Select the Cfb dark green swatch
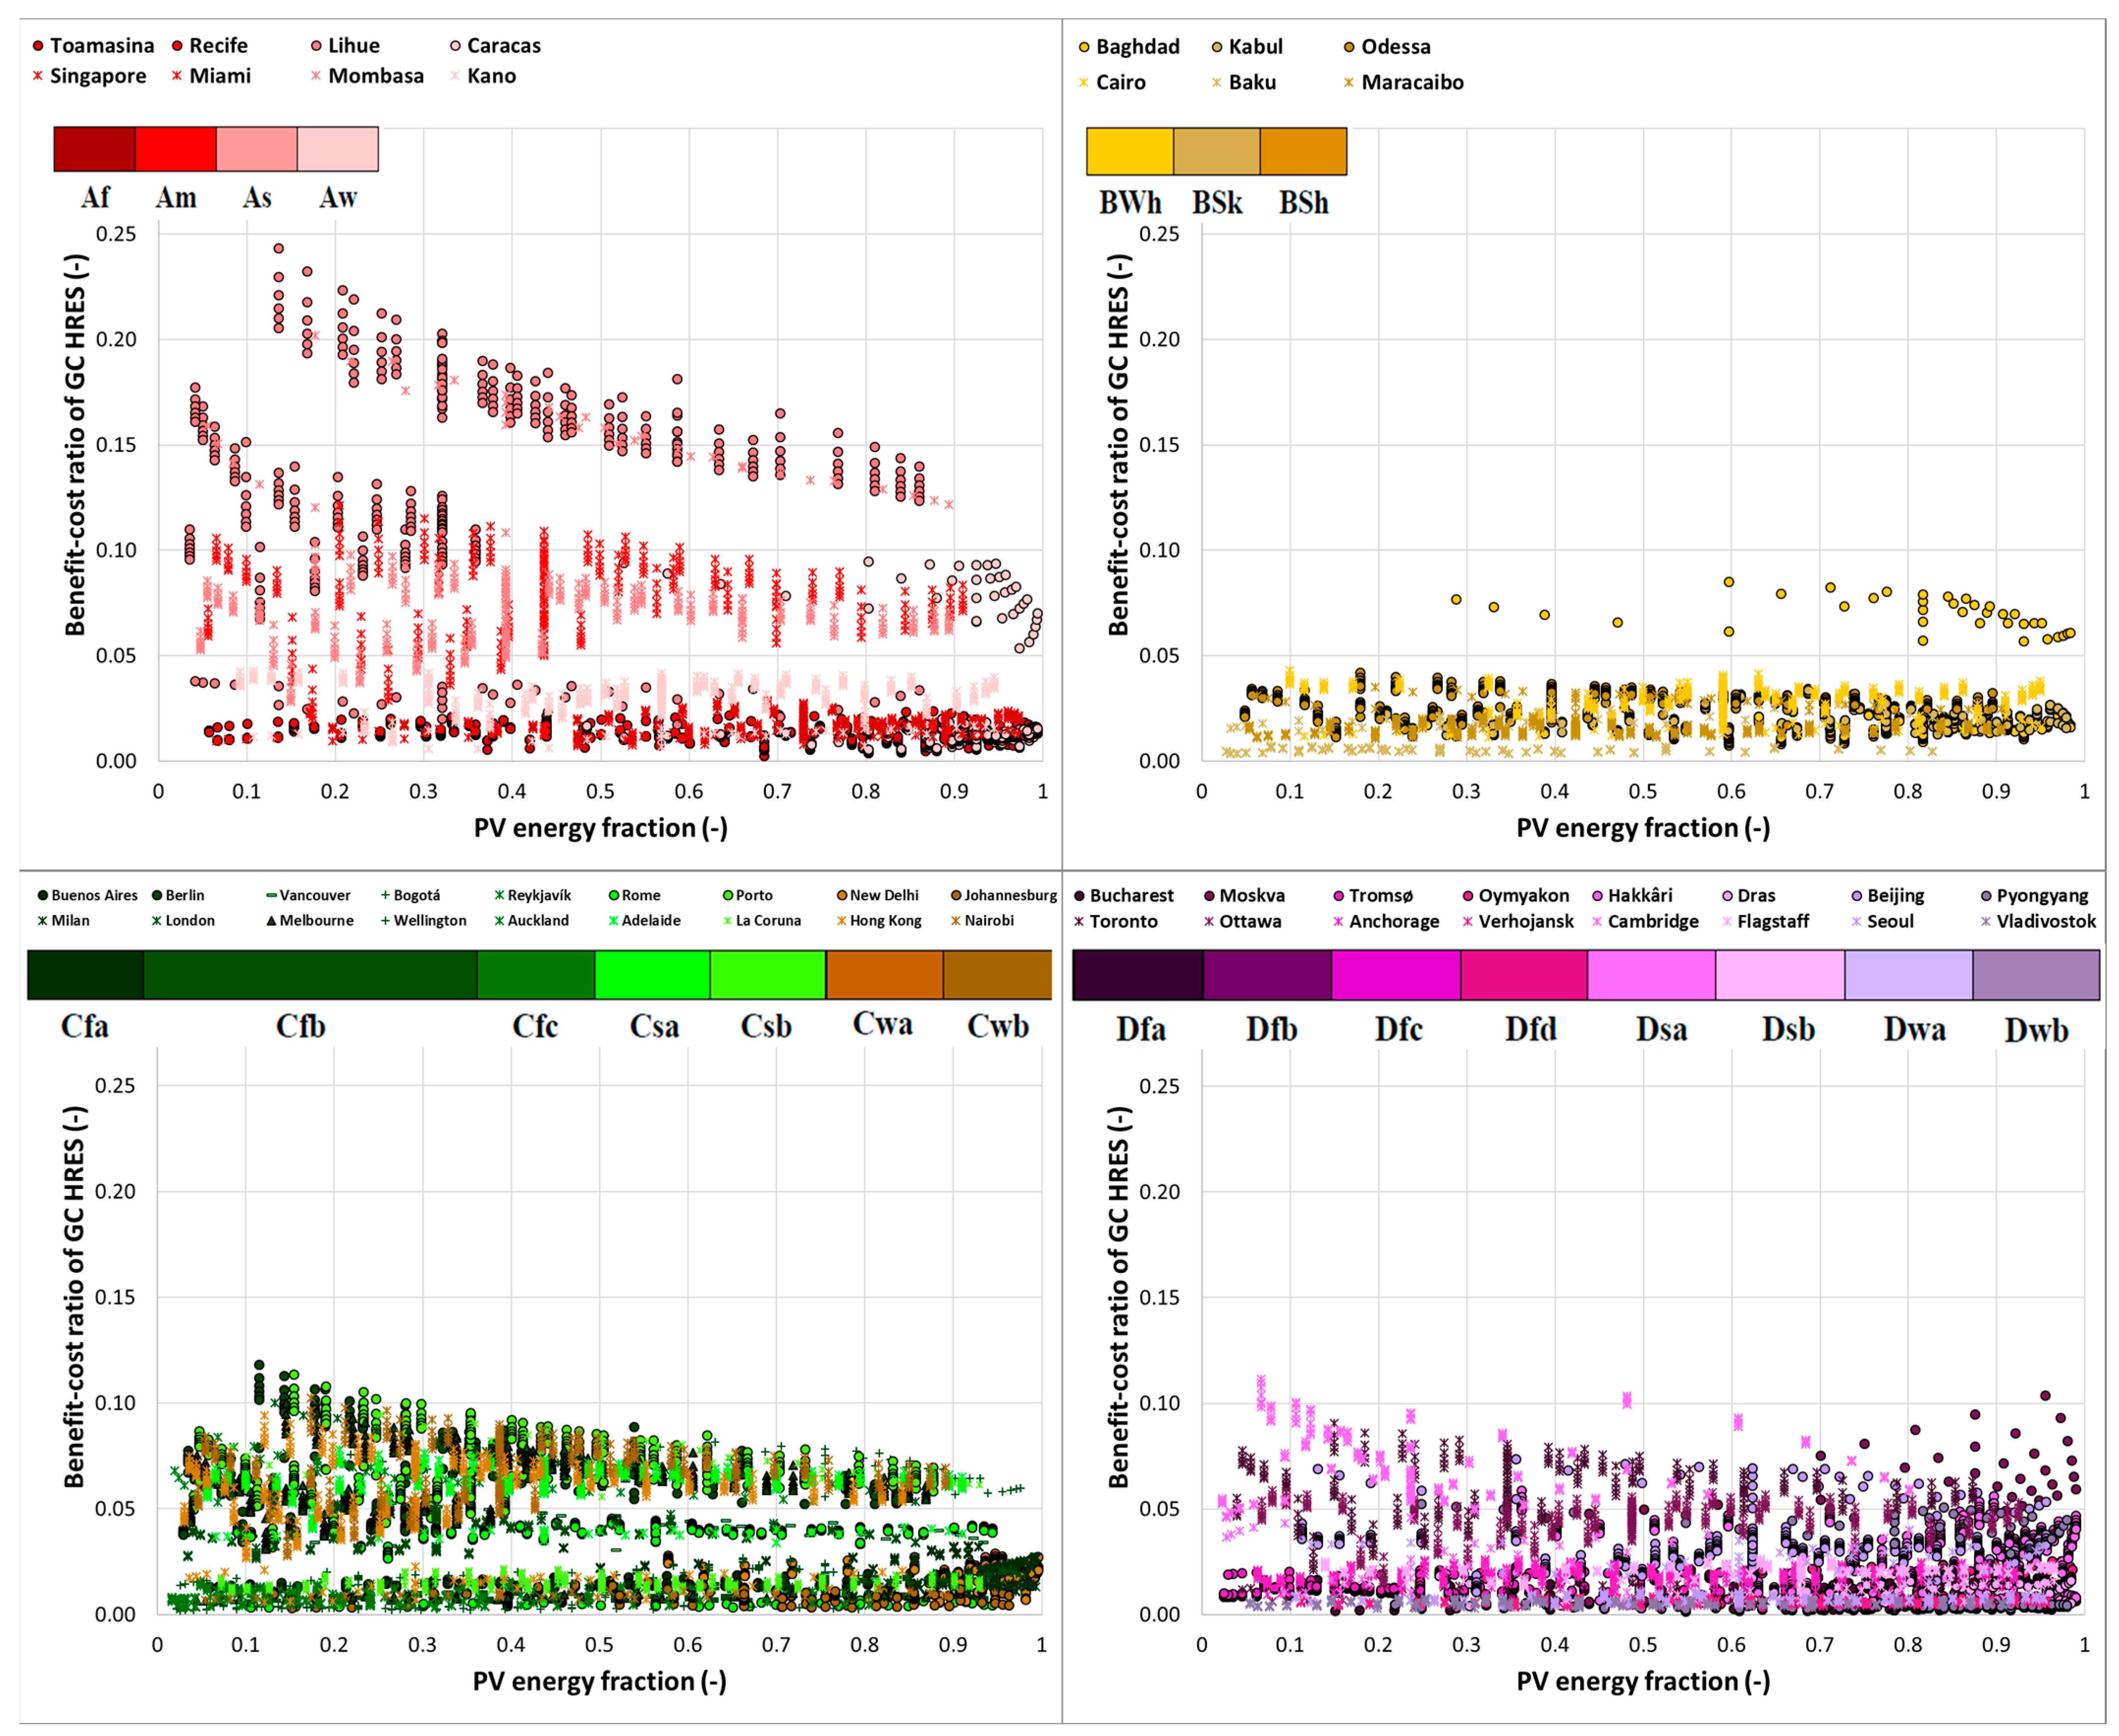This screenshot has width=2119, height=1736. tap(309, 975)
